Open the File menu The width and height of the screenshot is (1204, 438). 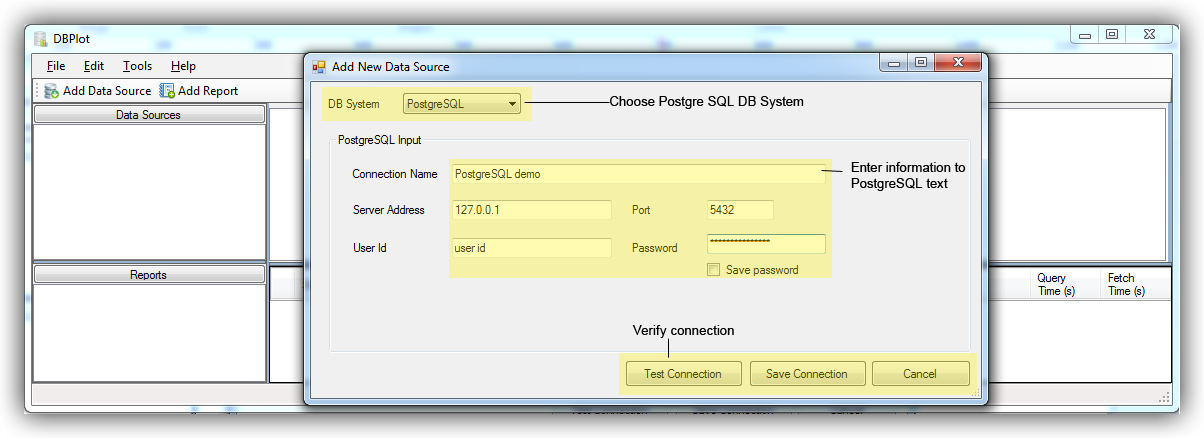(x=55, y=66)
